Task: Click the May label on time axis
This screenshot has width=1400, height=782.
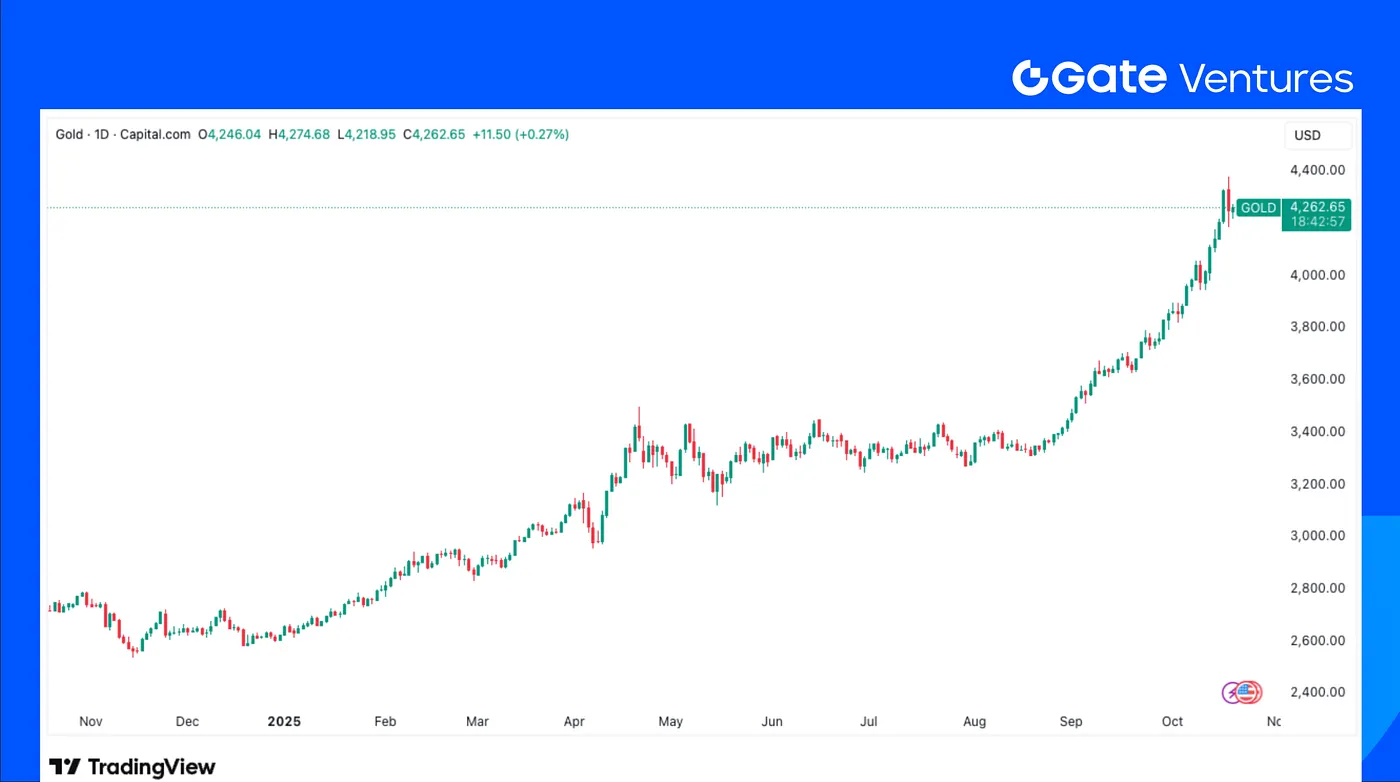Action: pos(670,721)
